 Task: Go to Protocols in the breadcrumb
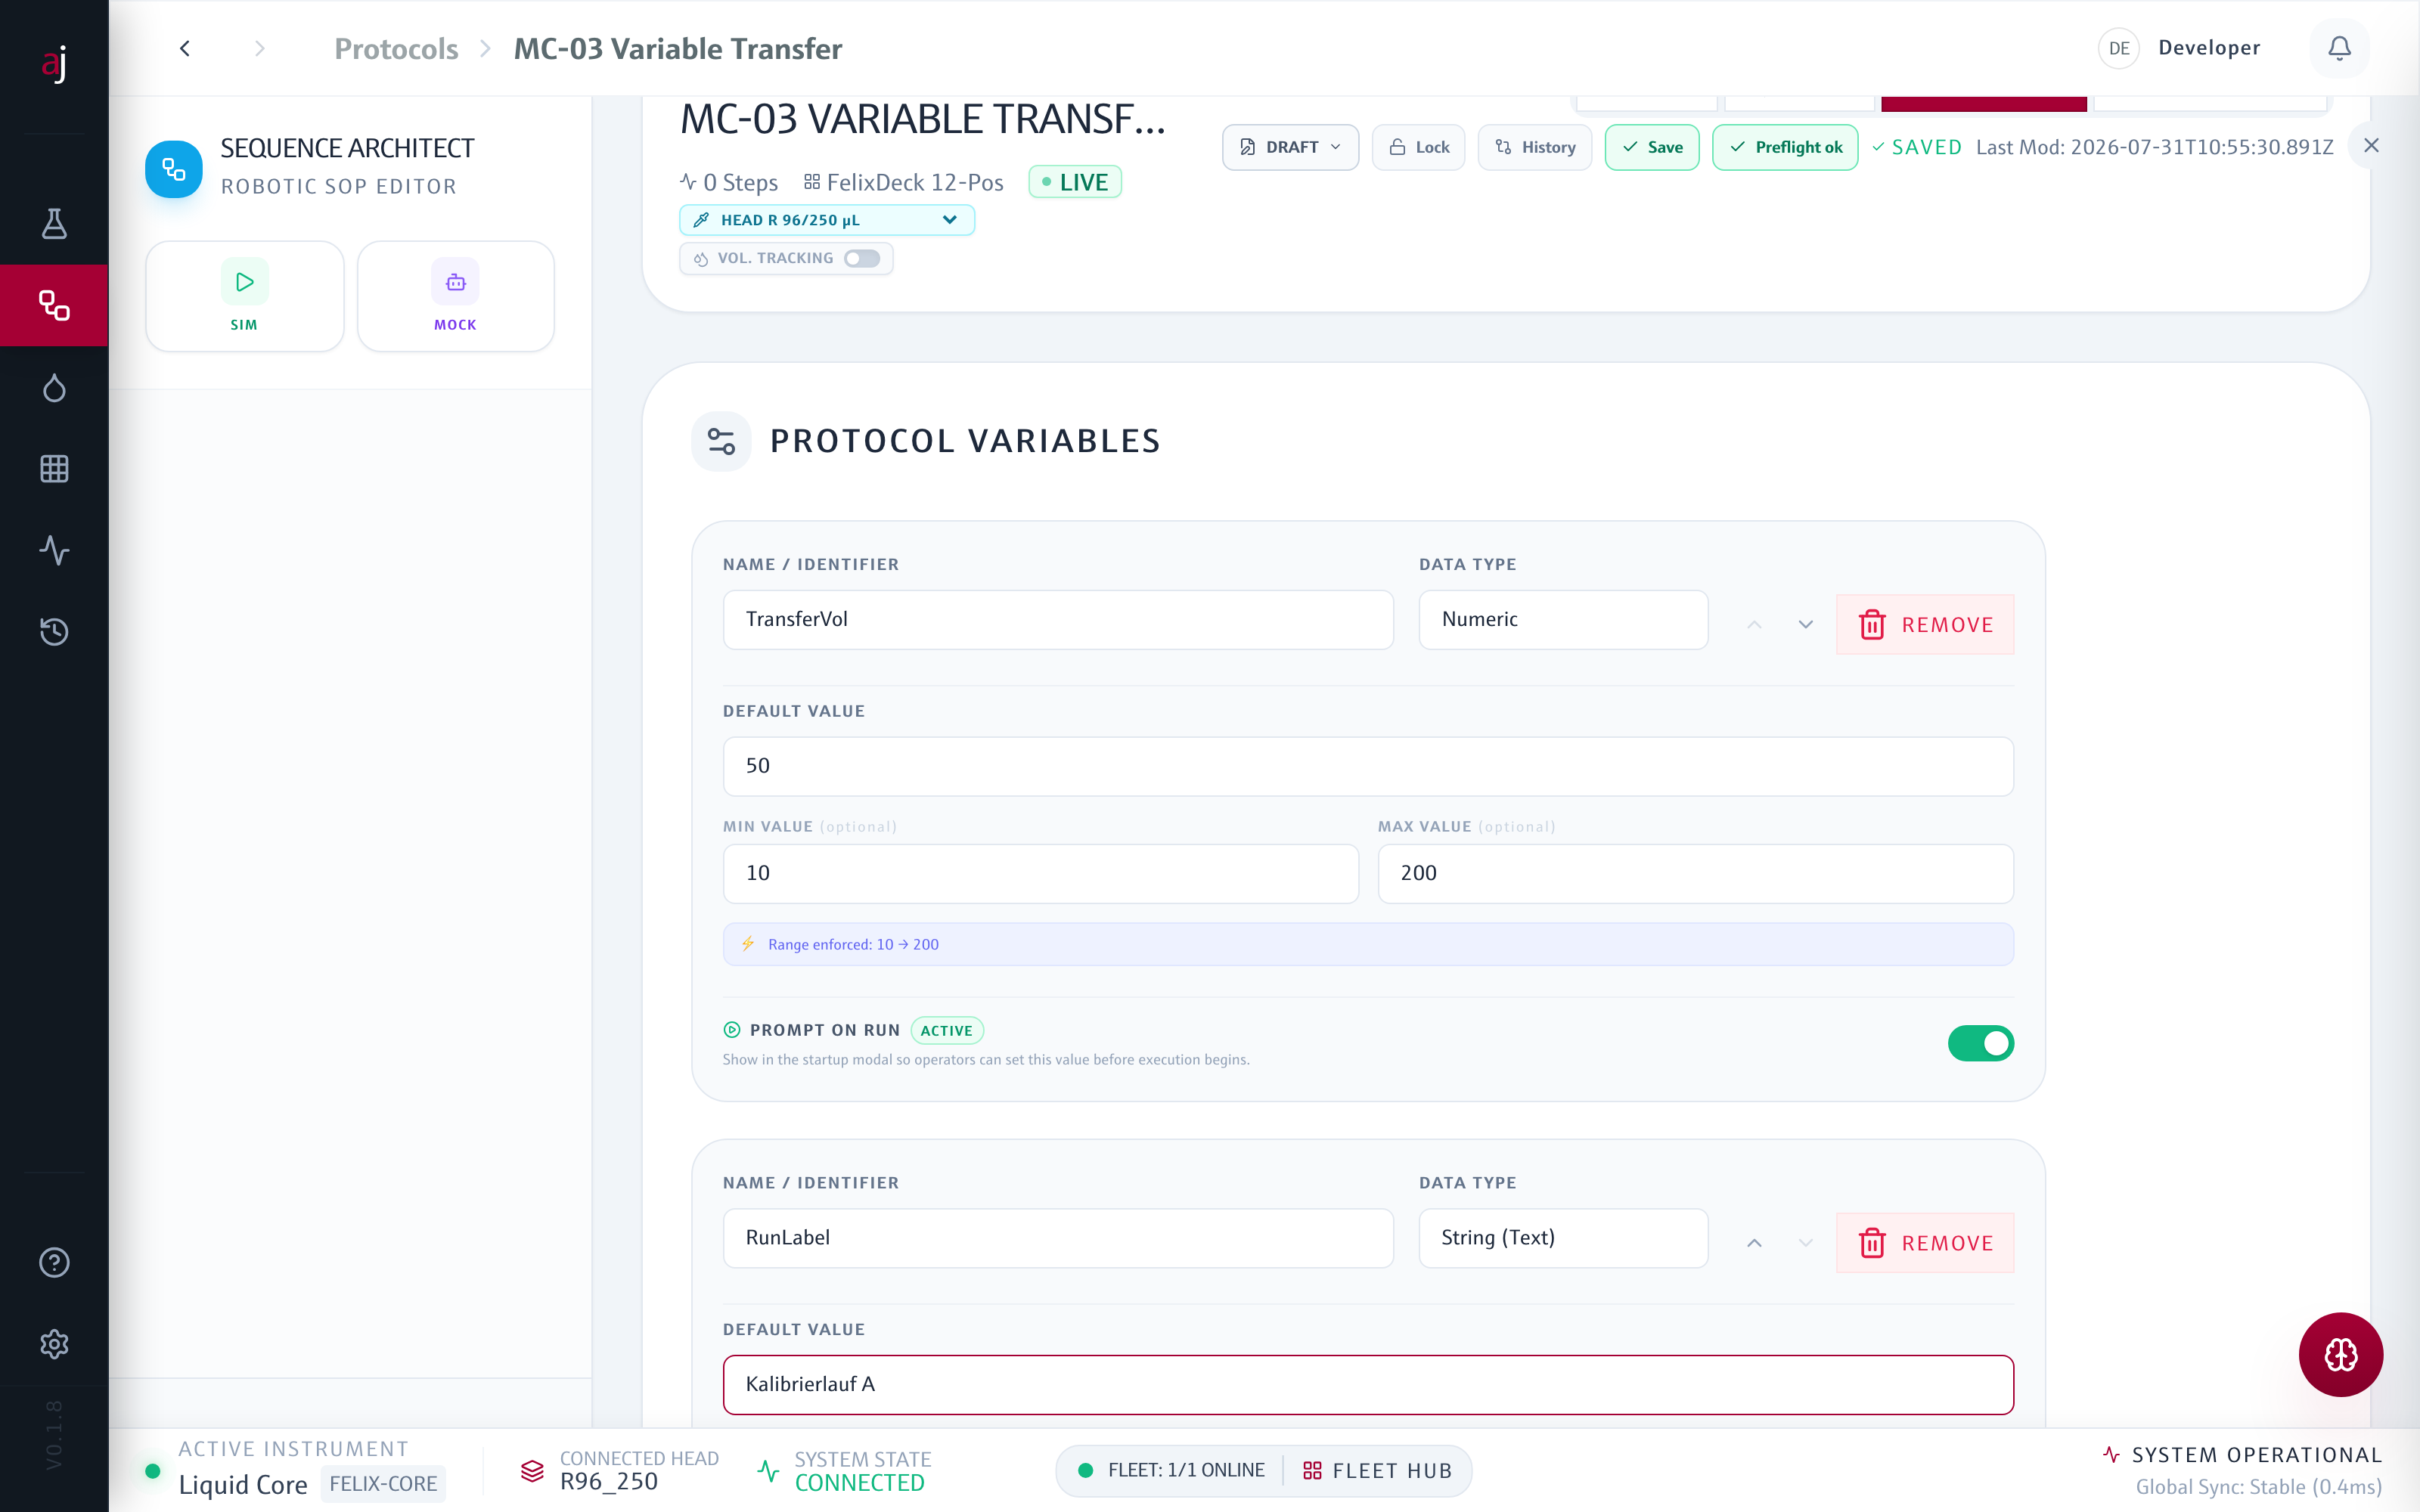click(396, 48)
